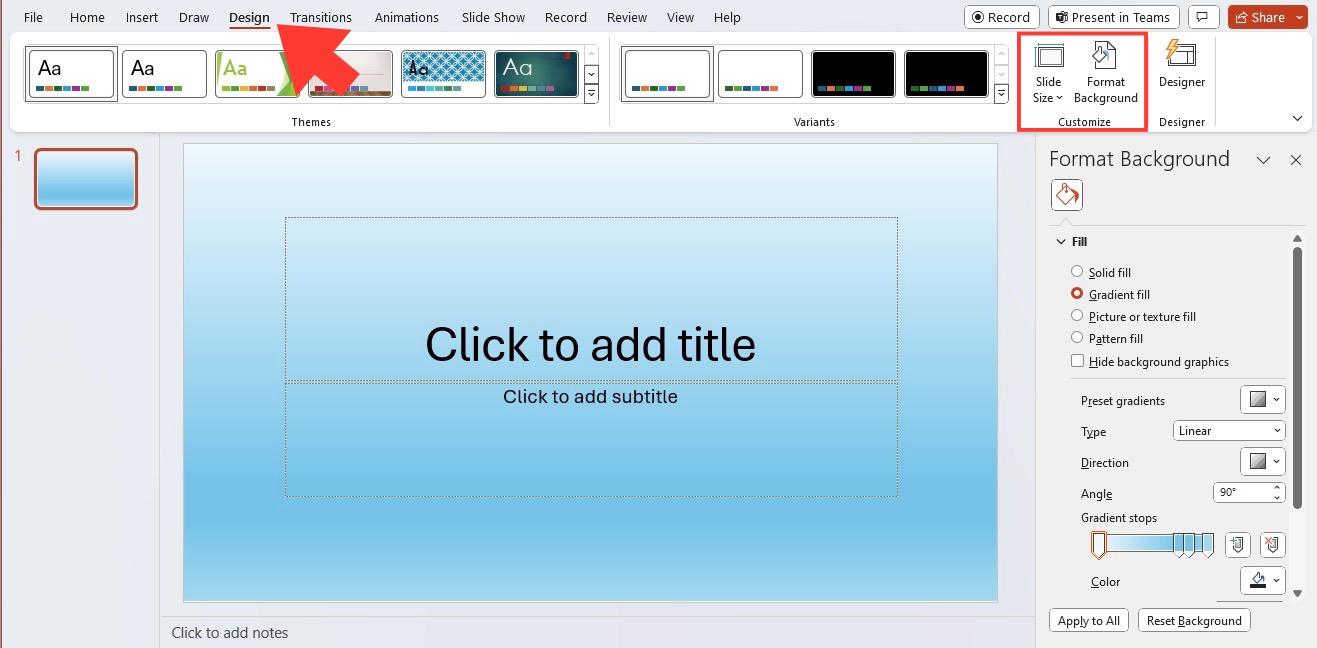The height and width of the screenshot is (648, 1317).
Task: Click the Angle value field
Action: point(1242,492)
